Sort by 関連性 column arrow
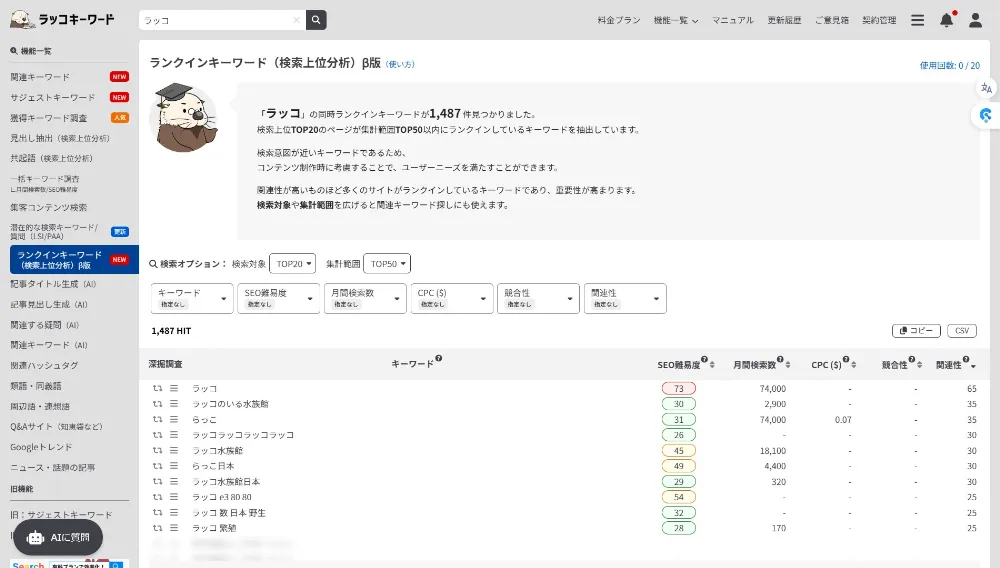 point(973,365)
